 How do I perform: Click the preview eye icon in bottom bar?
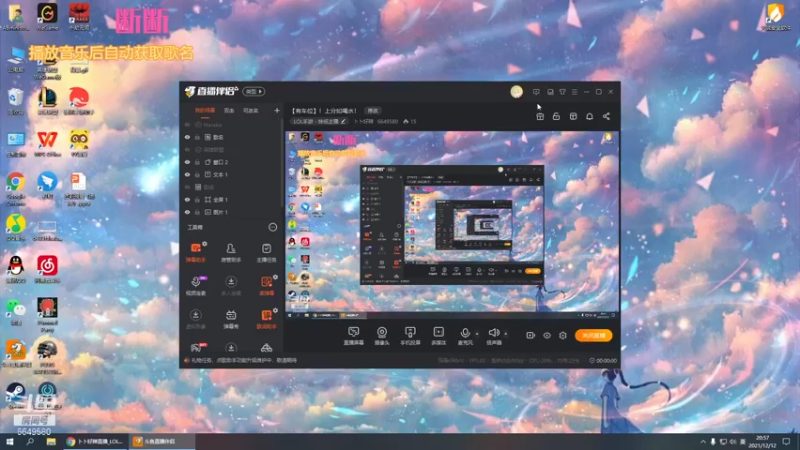(546, 335)
